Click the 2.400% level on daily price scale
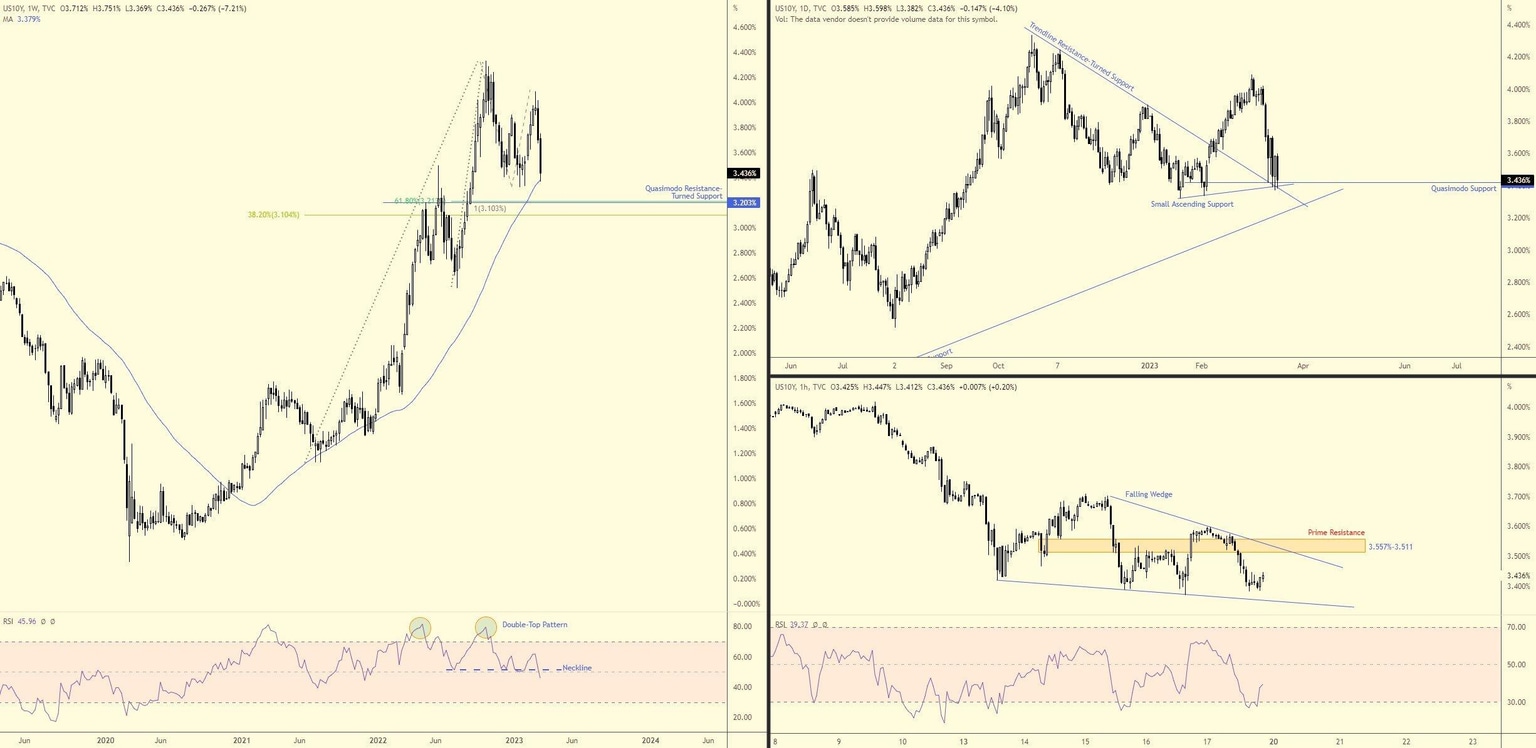 tap(1517, 347)
